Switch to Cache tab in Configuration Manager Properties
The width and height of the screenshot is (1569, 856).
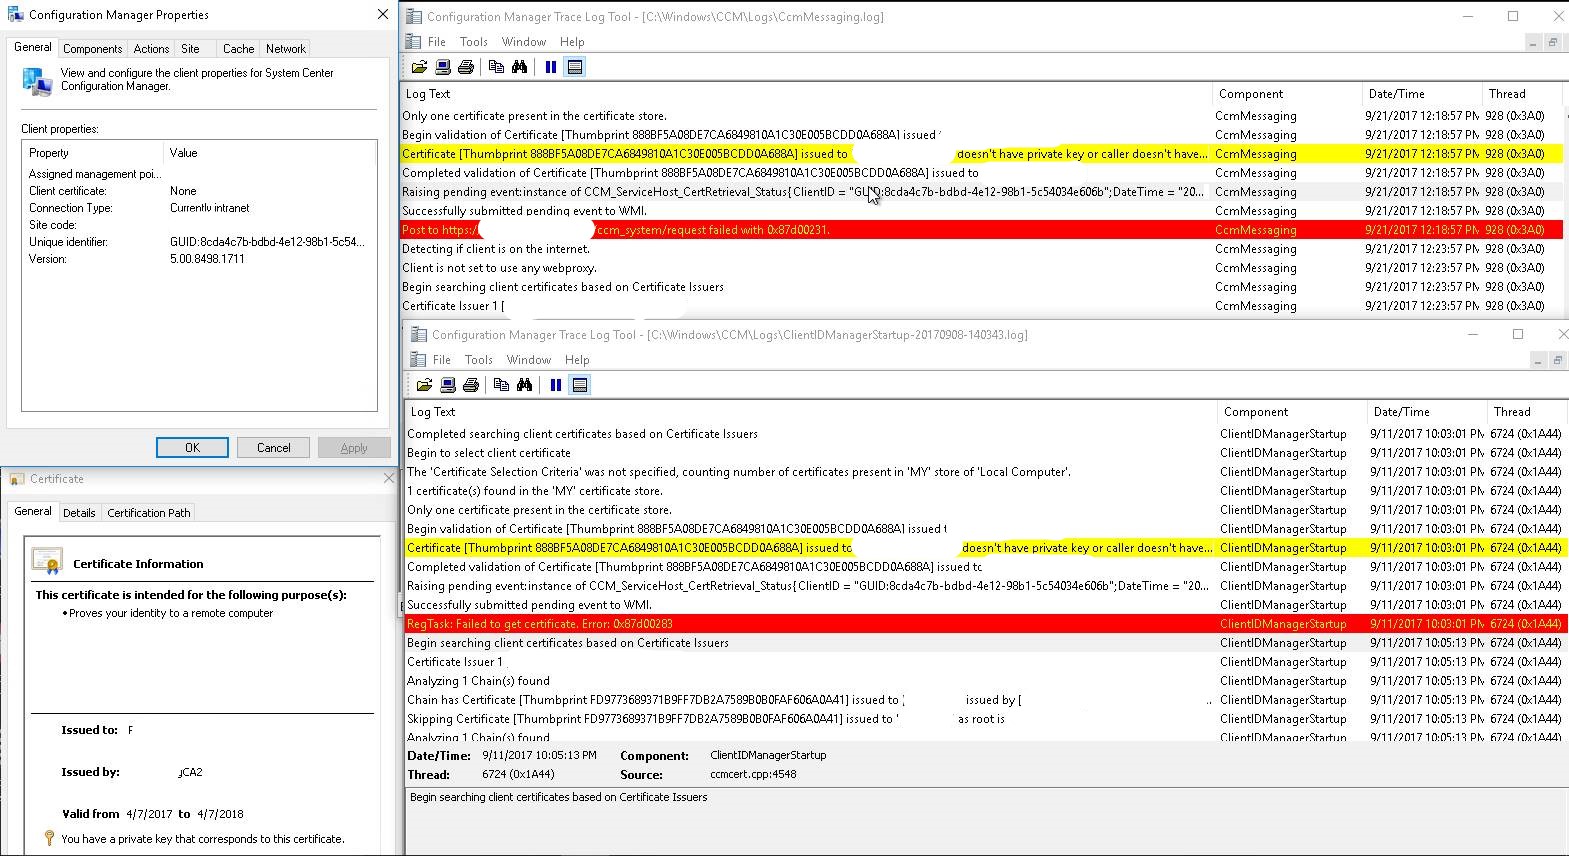pos(238,49)
